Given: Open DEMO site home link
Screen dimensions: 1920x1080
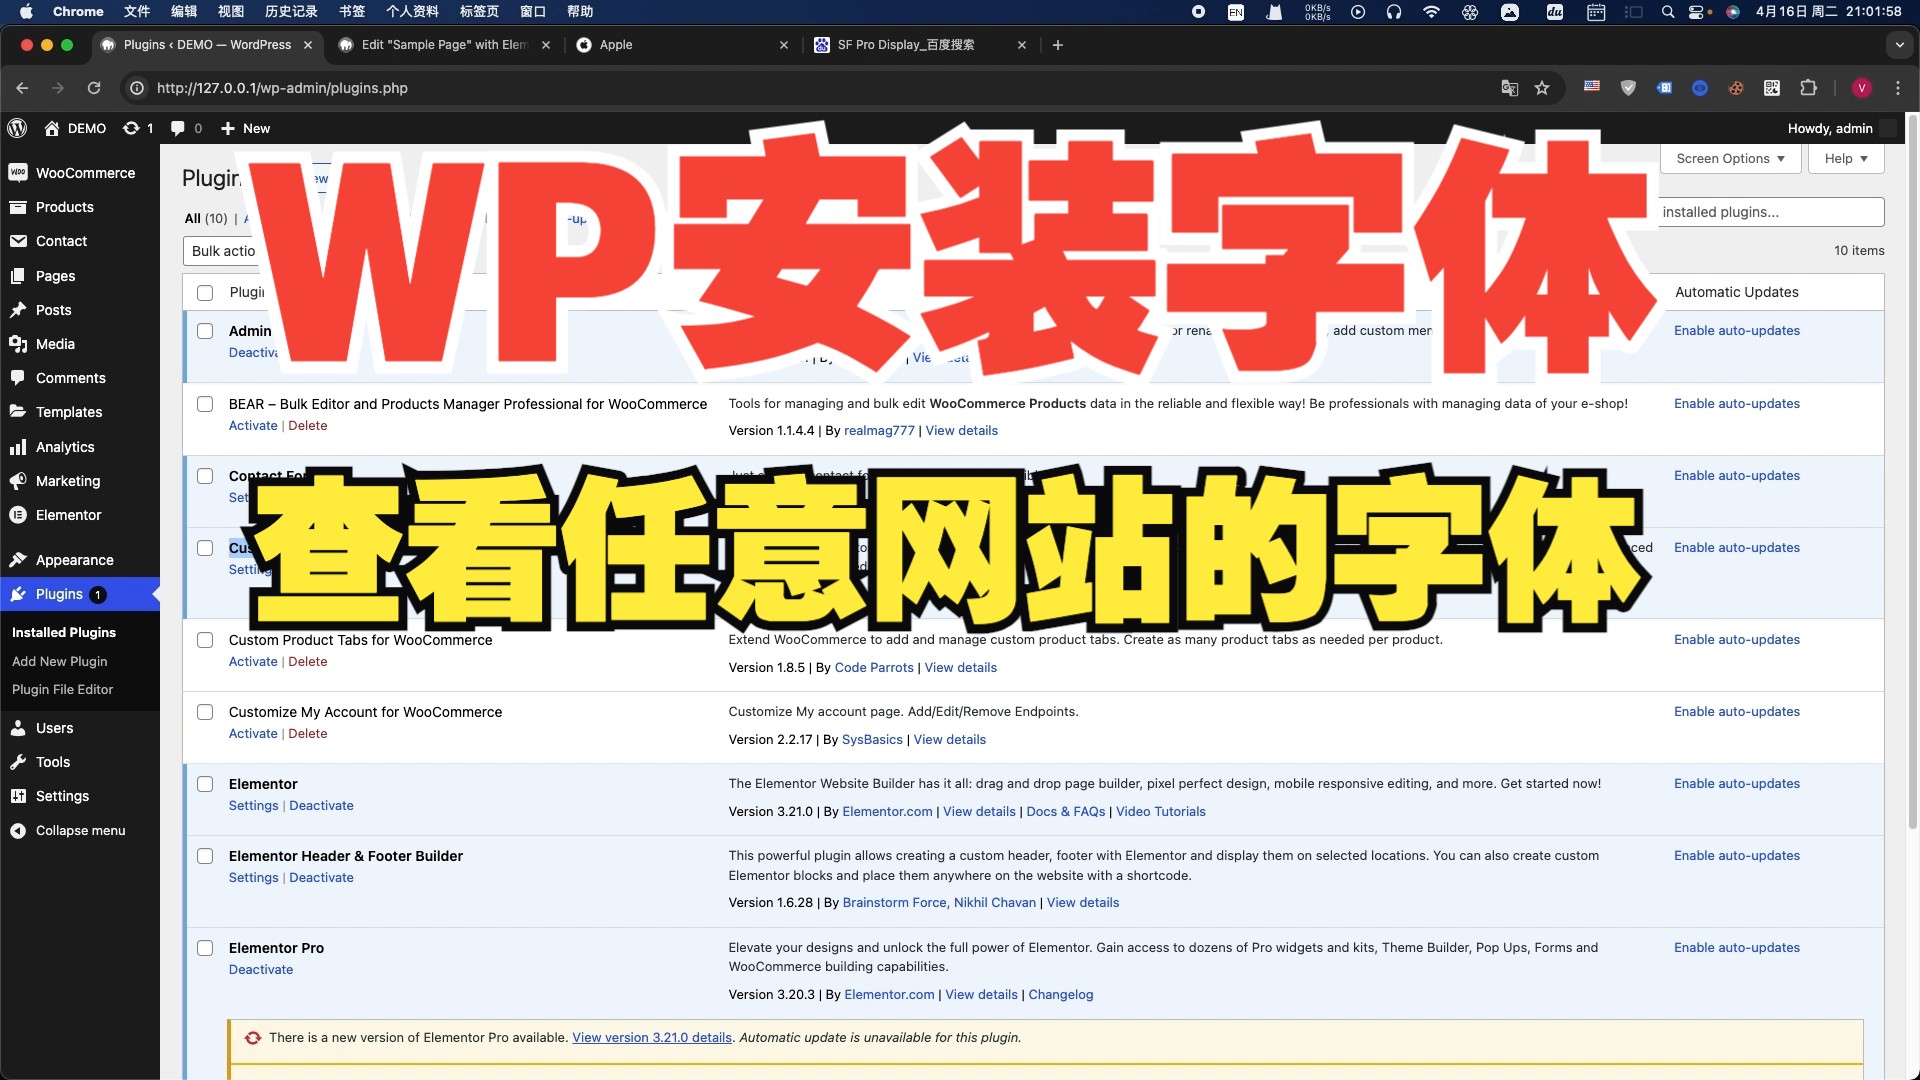Looking at the screenshot, I should [76, 128].
